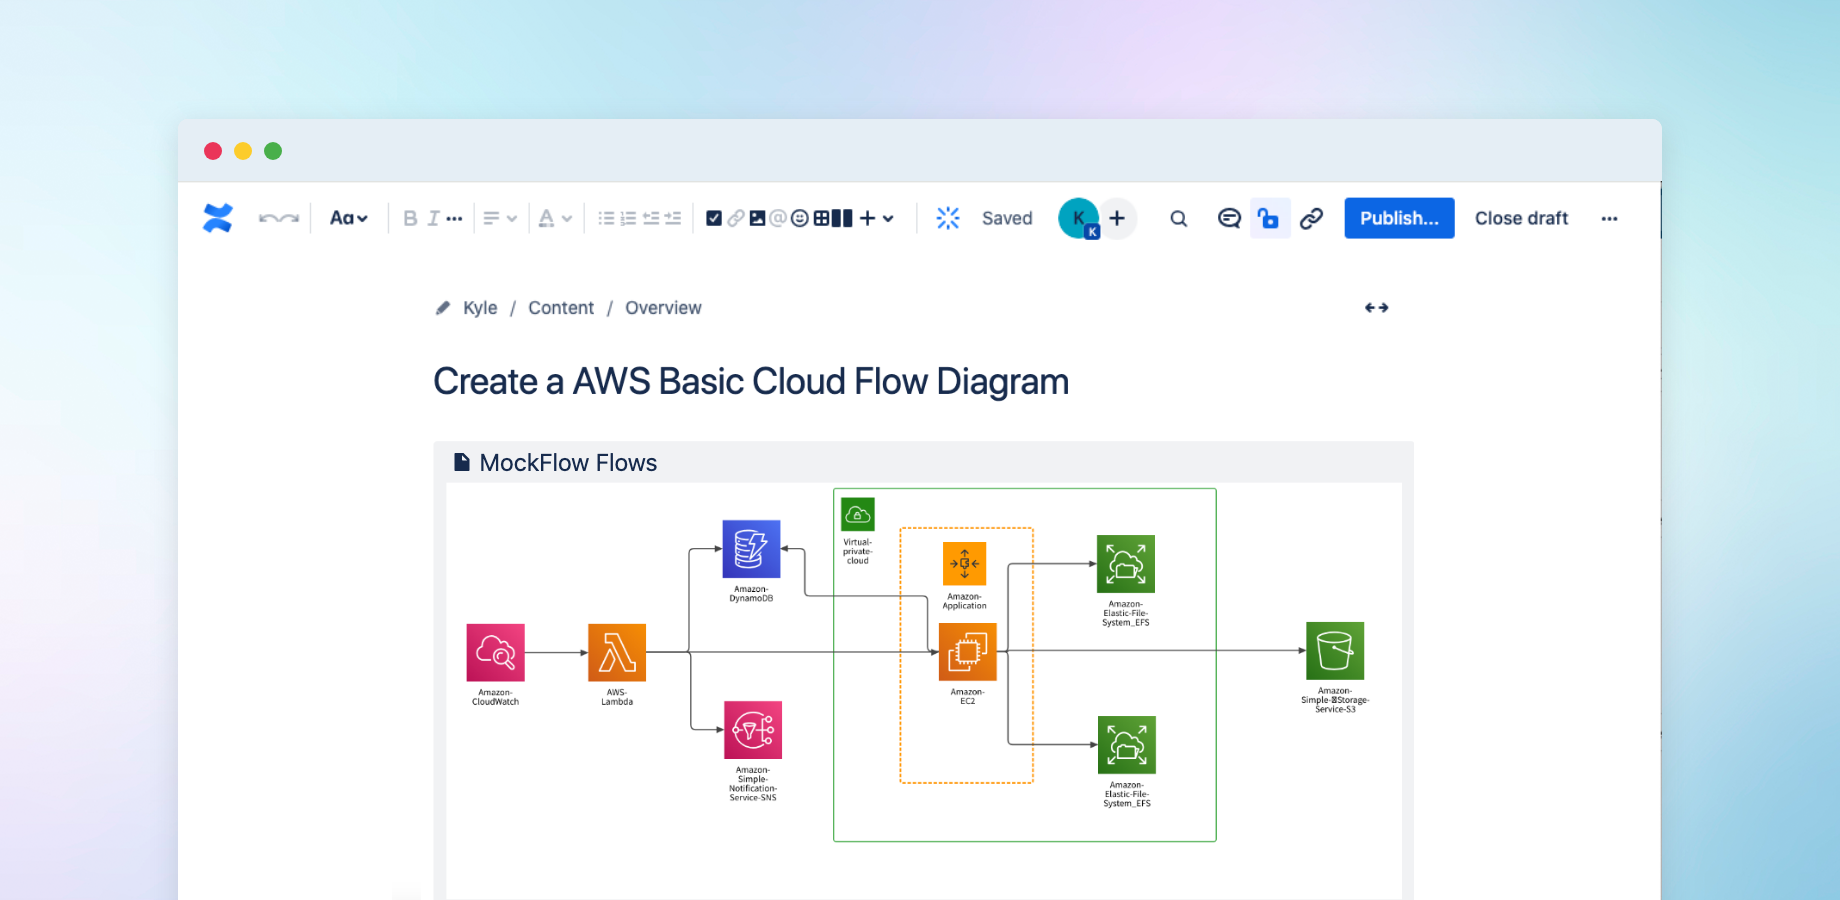
Task: Click the plus insert elements button
Action: click(x=867, y=218)
